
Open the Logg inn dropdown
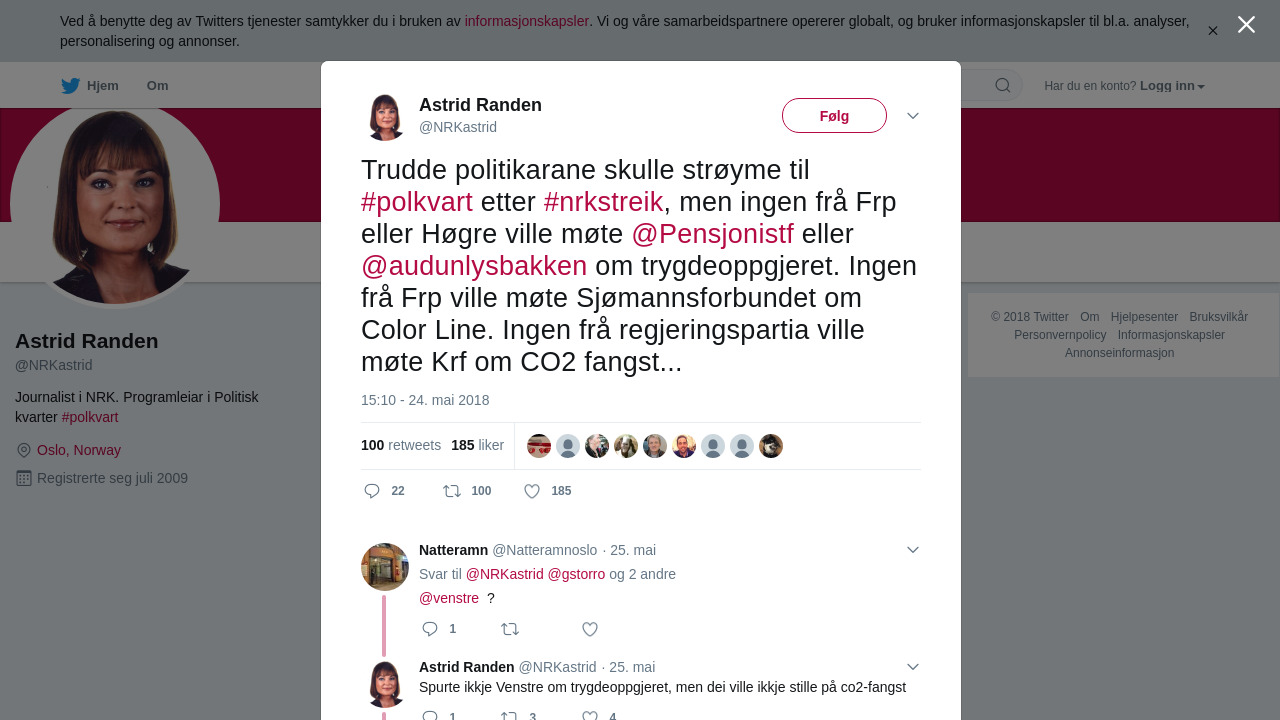coord(1172,86)
